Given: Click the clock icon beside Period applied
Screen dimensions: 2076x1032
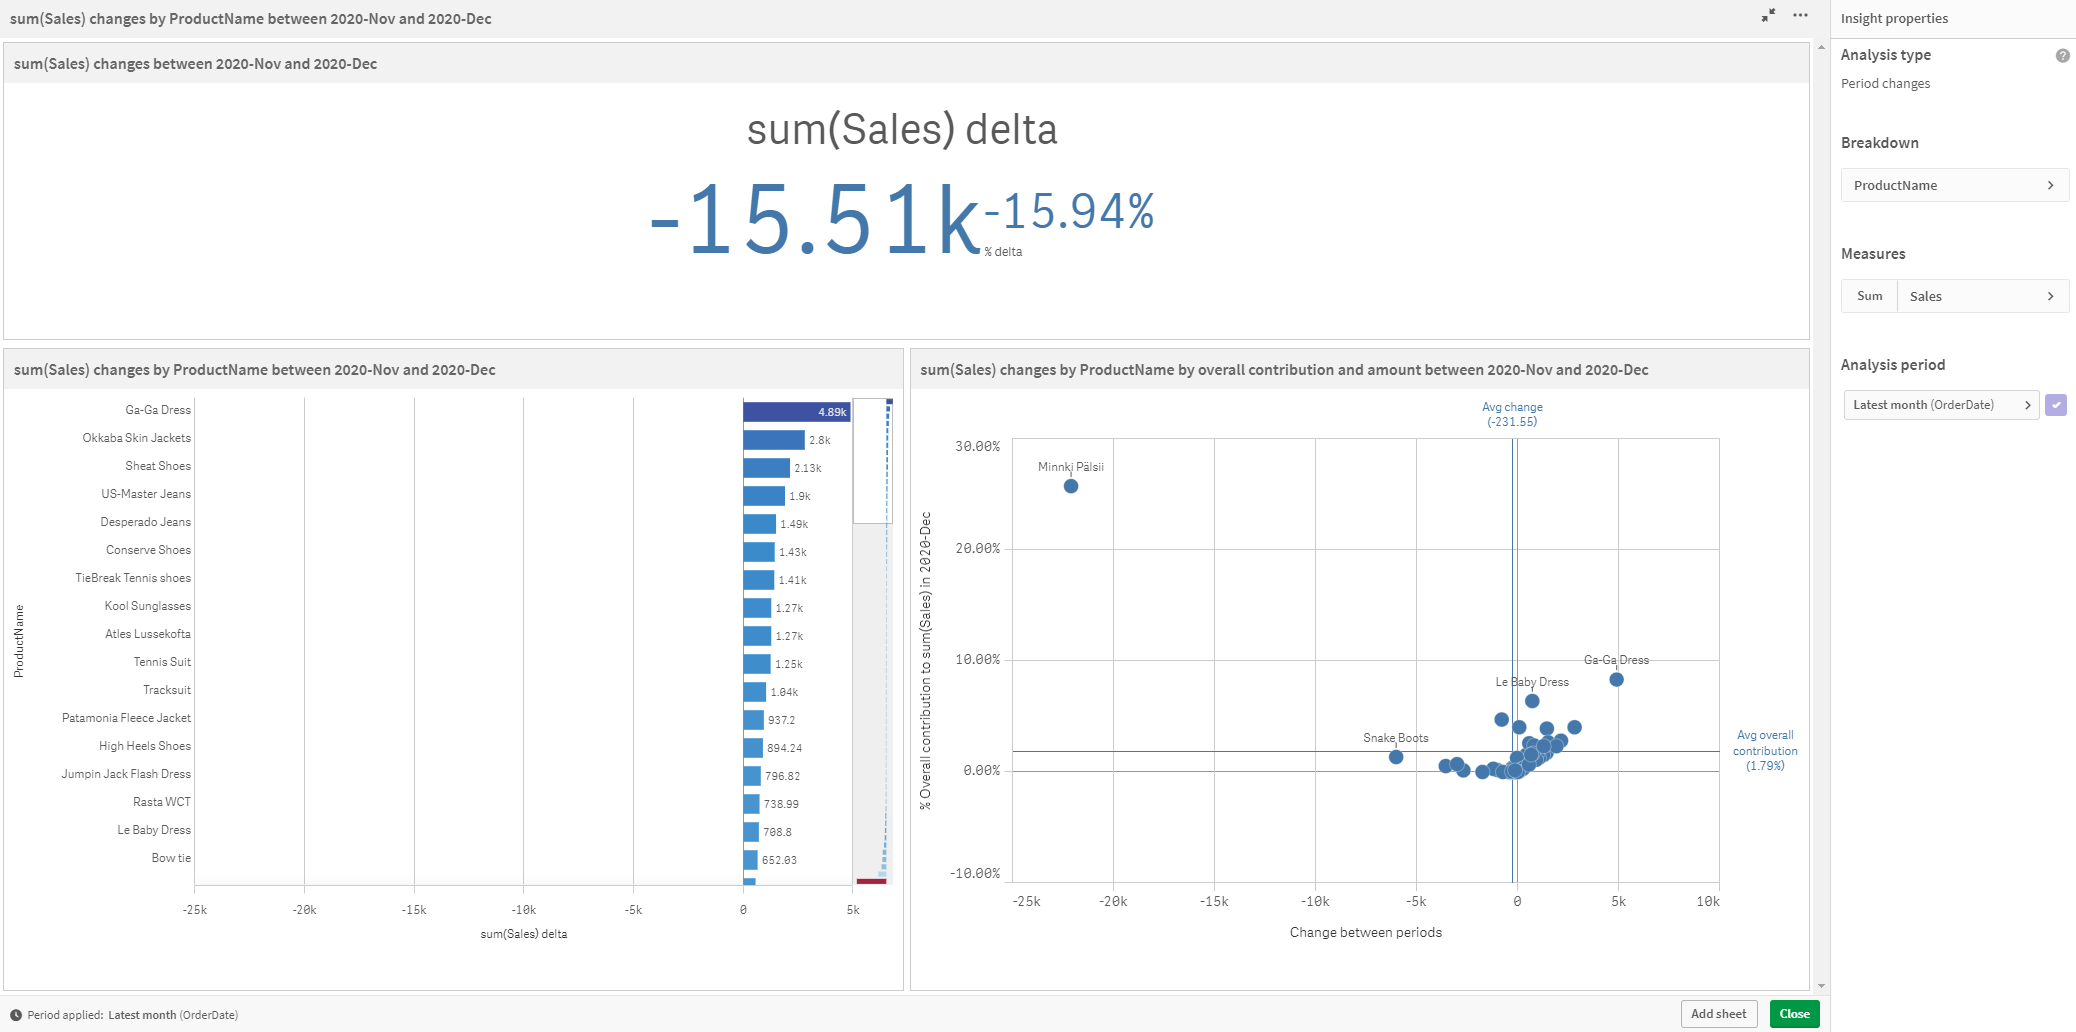Looking at the screenshot, I should (16, 1015).
